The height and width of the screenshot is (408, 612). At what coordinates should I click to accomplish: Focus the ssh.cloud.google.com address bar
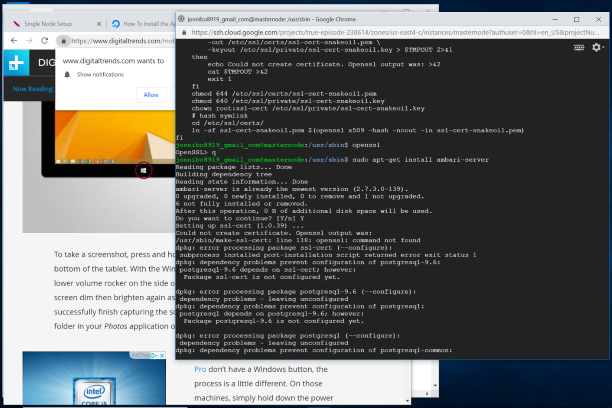395,32
